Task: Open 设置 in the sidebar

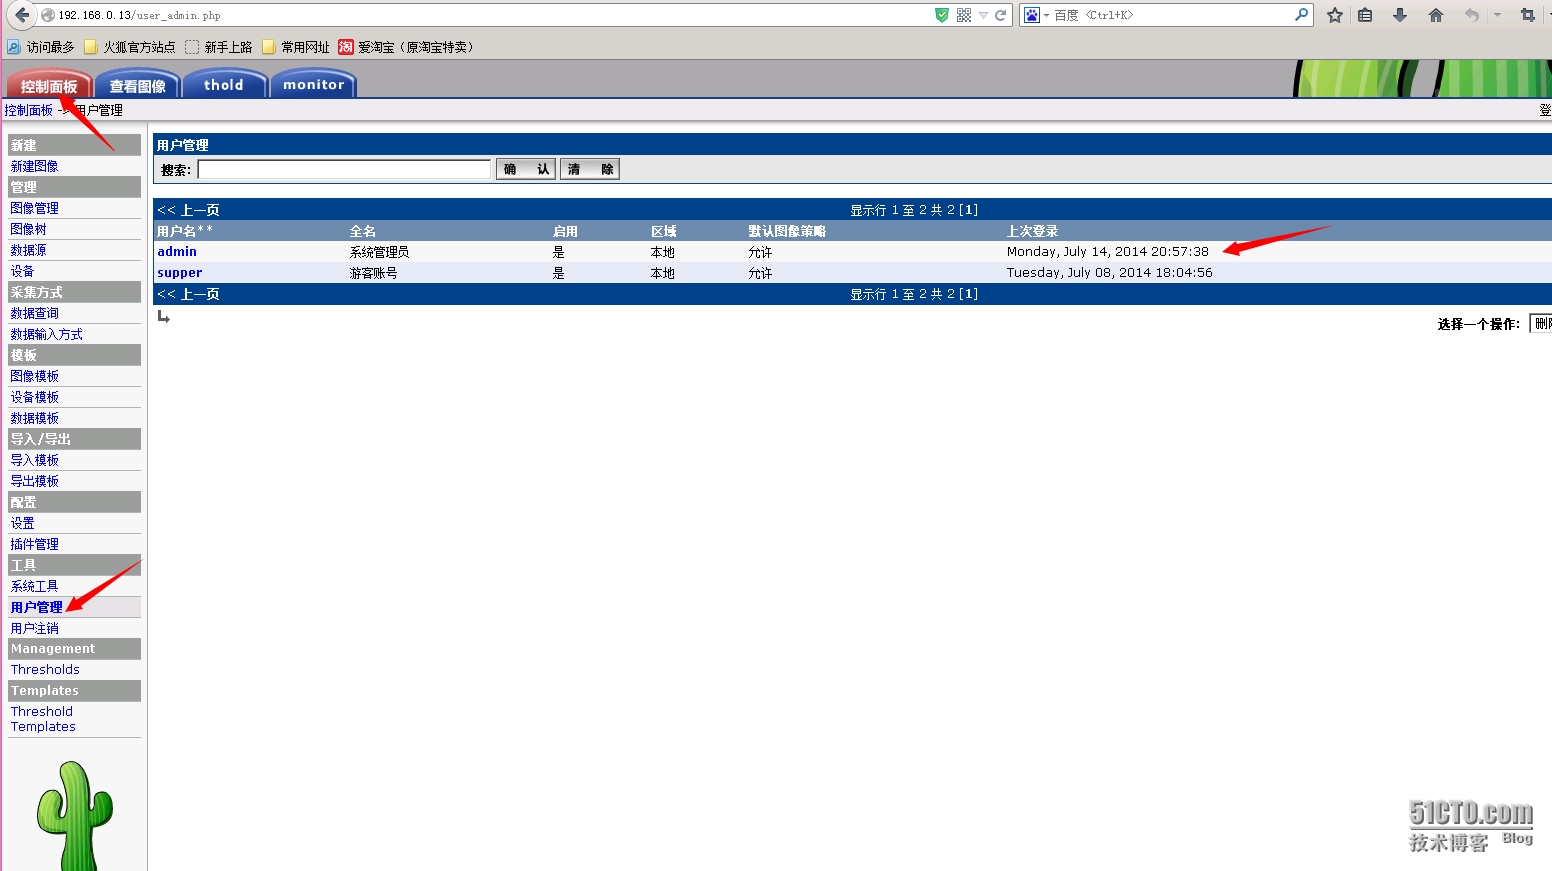Action: (x=22, y=523)
